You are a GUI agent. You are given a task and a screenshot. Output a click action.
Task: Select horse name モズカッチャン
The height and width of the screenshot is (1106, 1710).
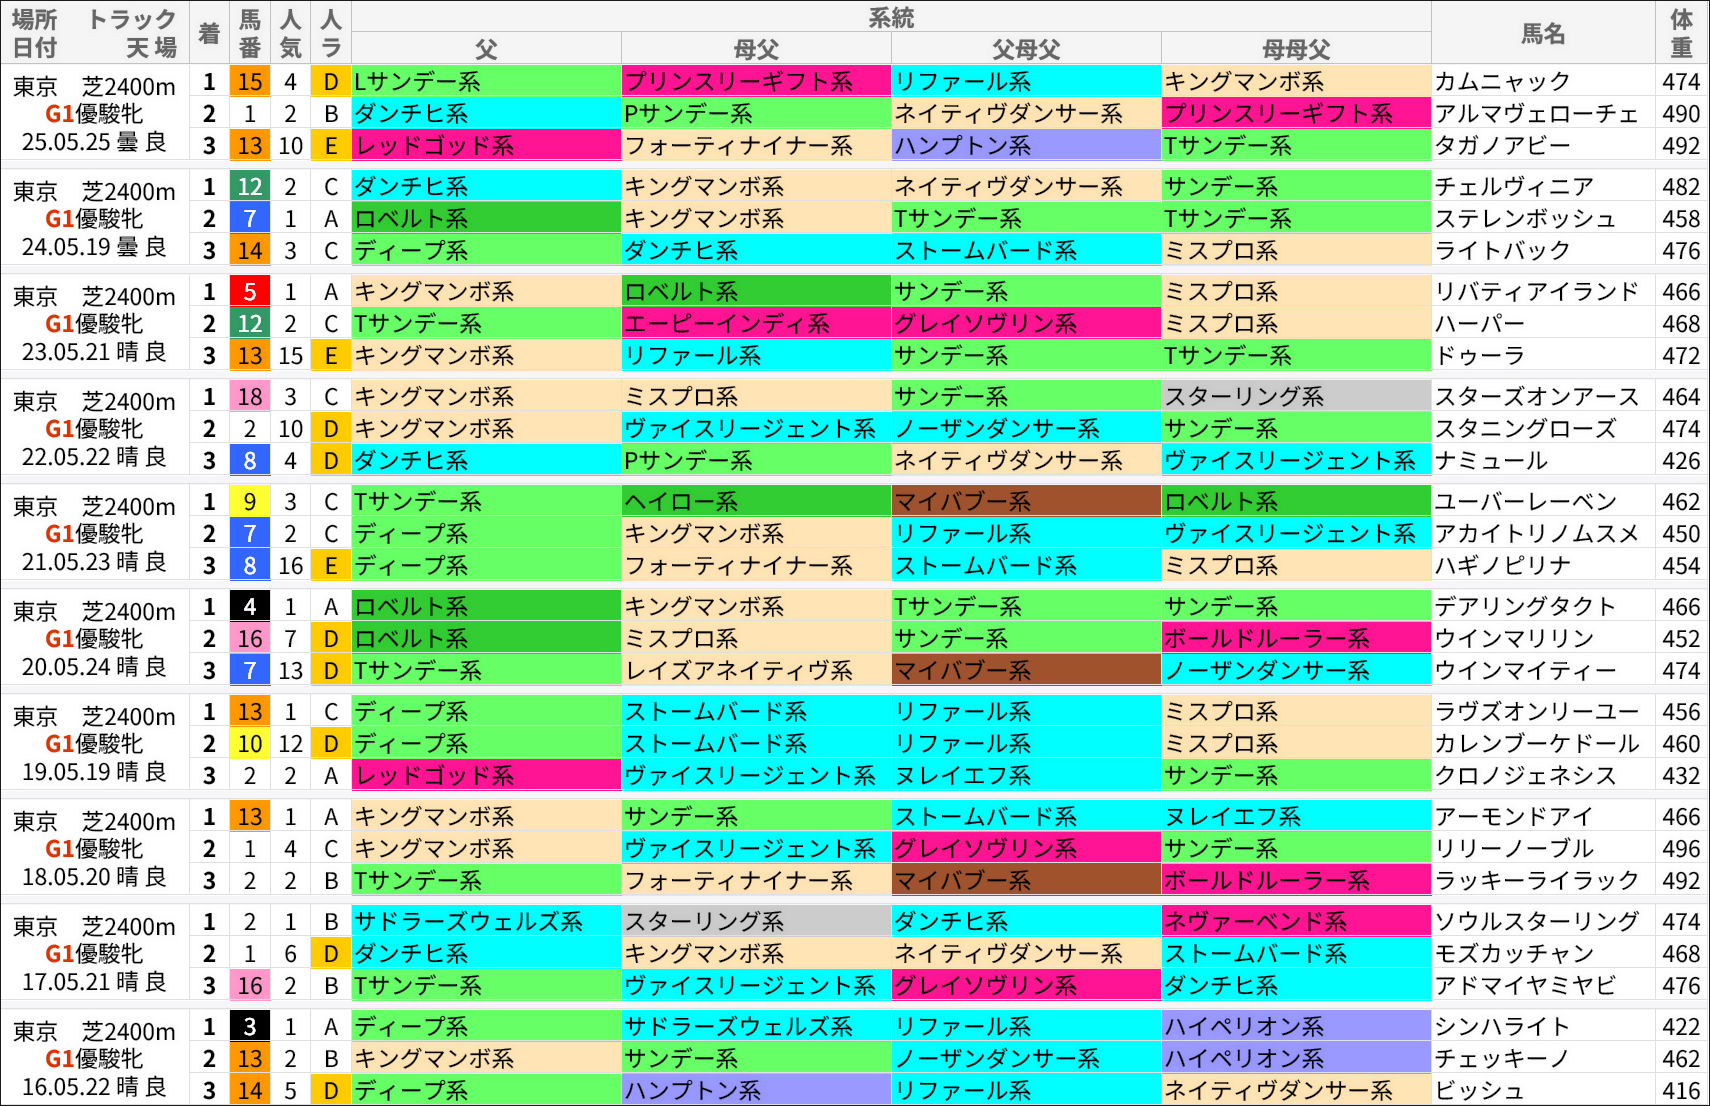(x=1514, y=954)
